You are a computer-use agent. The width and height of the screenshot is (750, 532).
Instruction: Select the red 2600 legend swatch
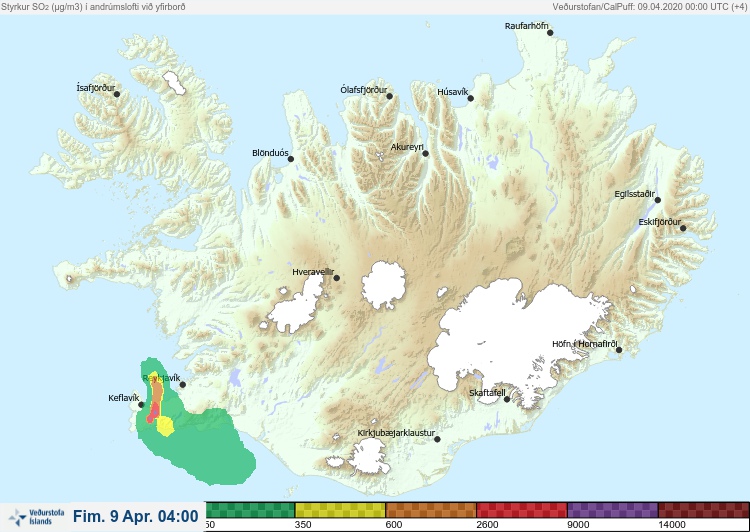(522, 510)
